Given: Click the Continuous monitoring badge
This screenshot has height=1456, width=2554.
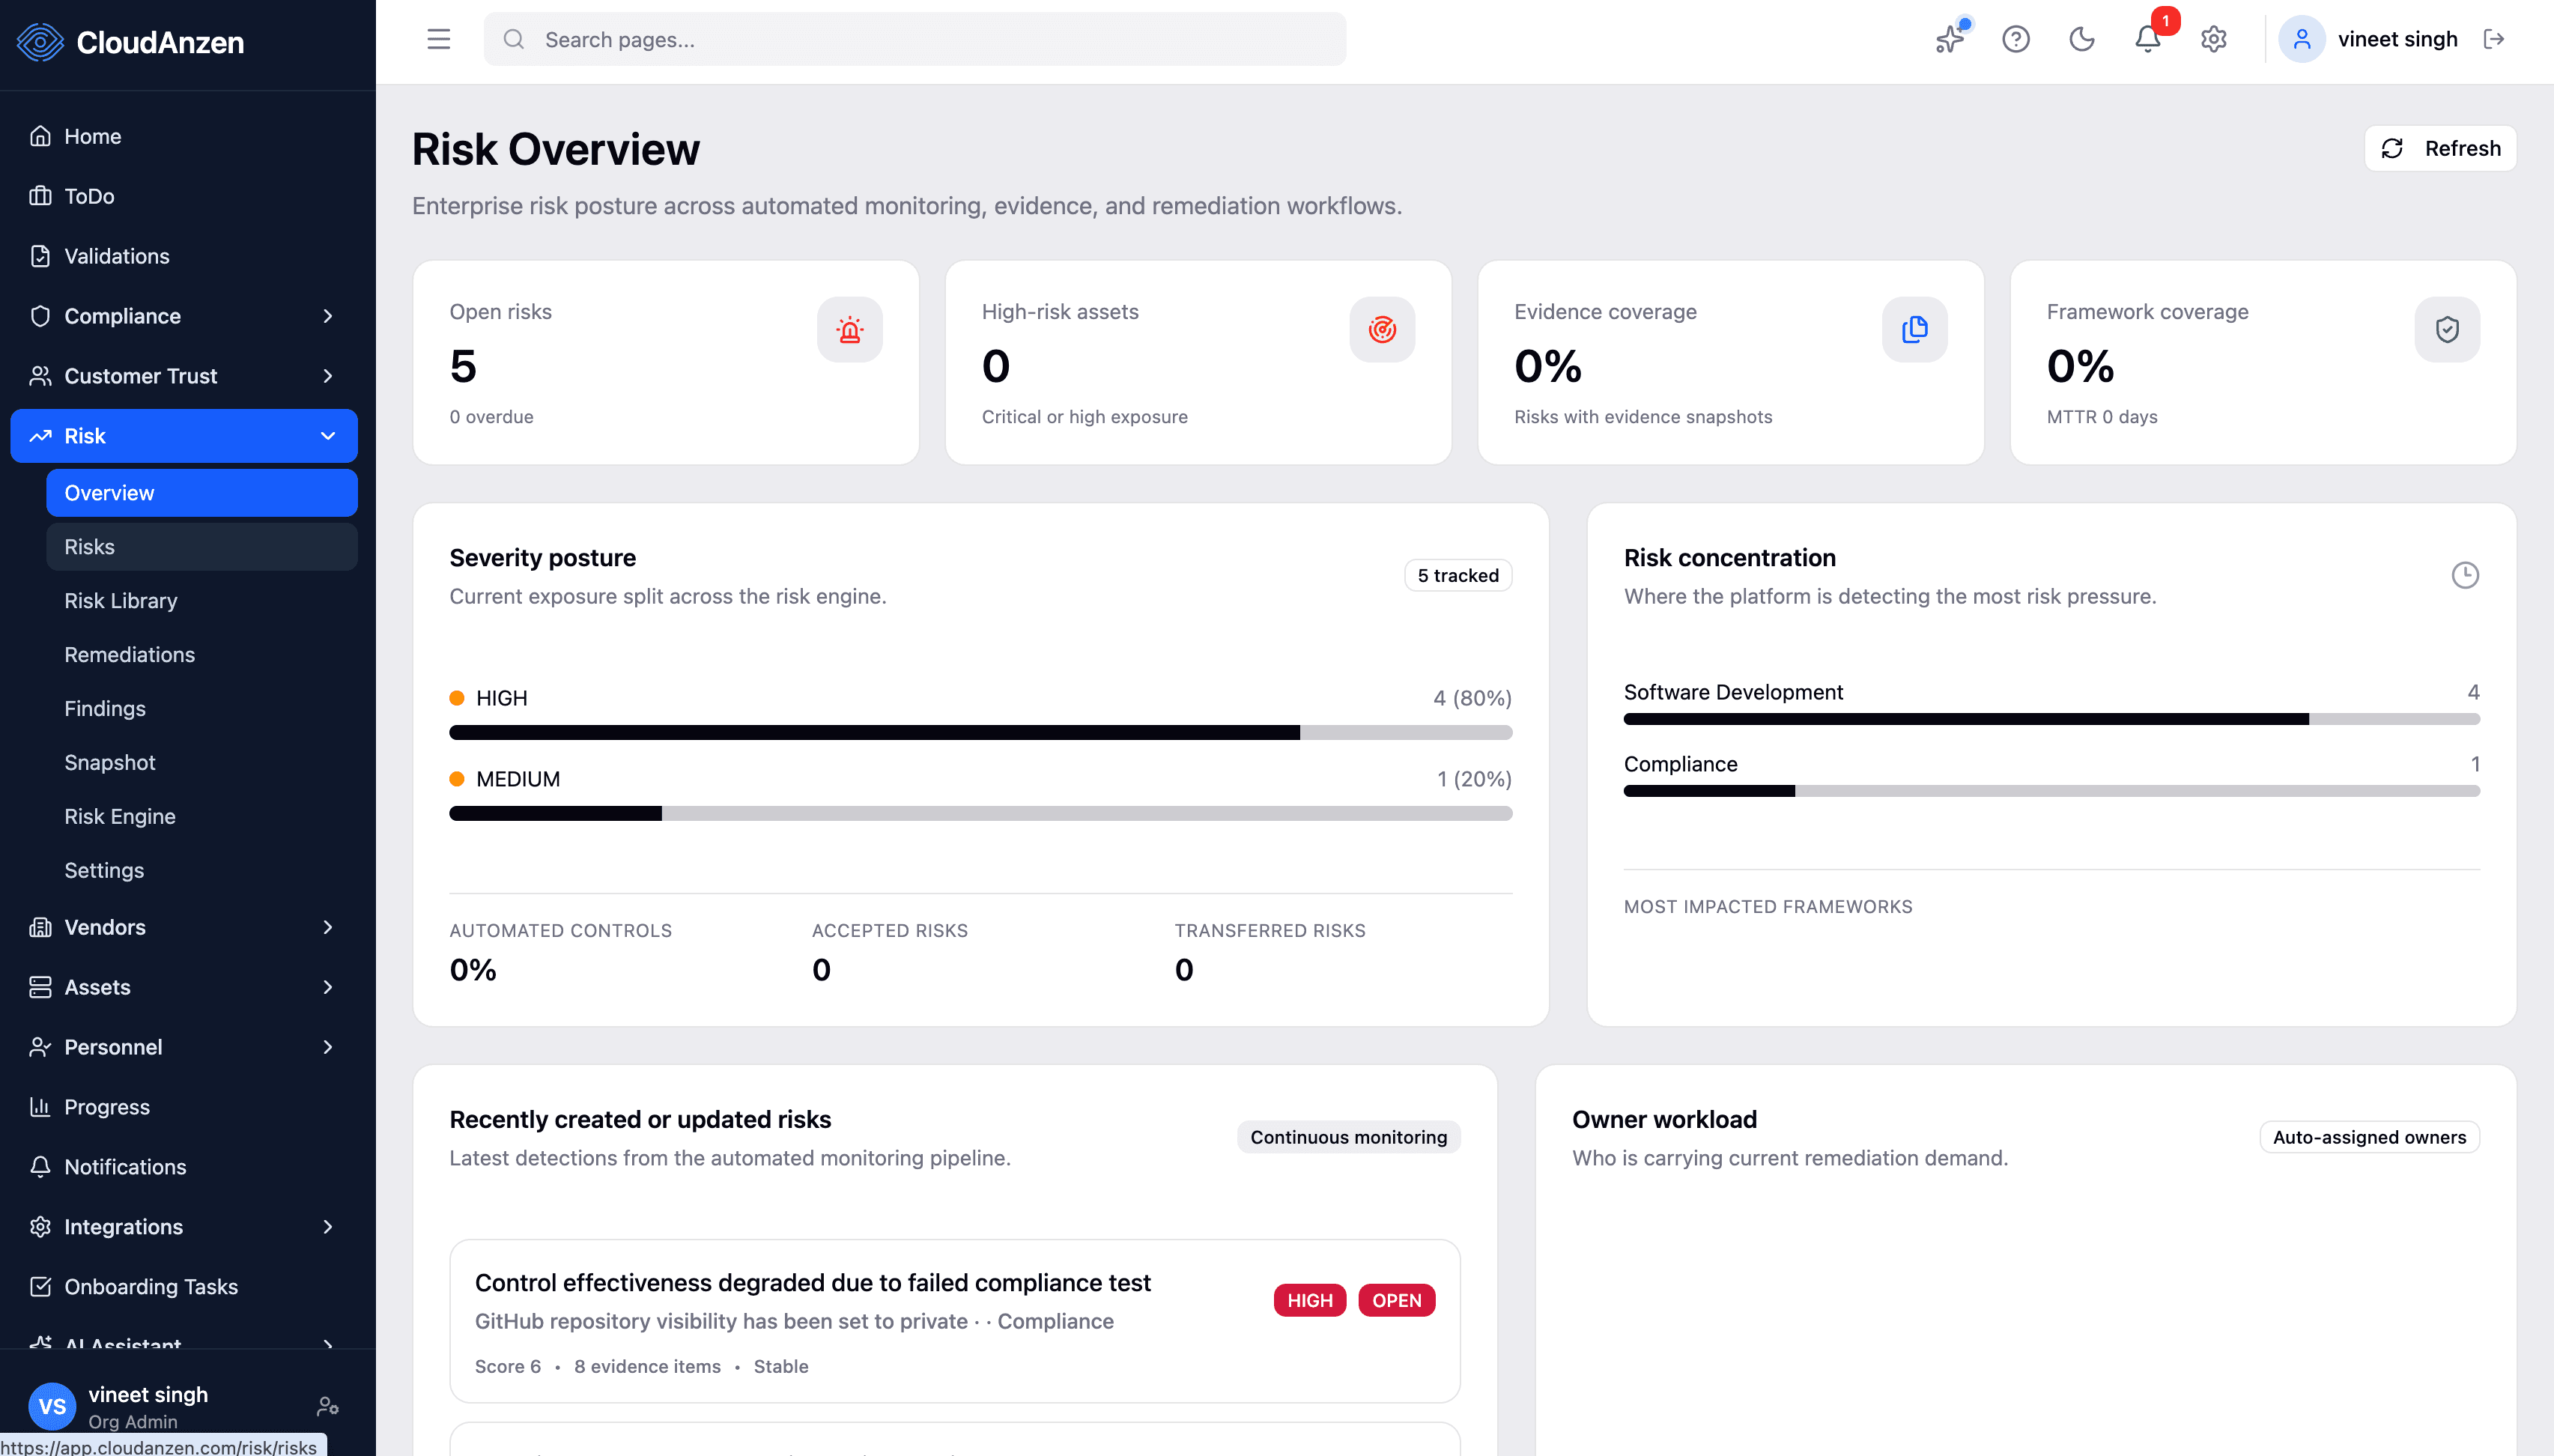Looking at the screenshot, I should [x=1348, y=1137].
